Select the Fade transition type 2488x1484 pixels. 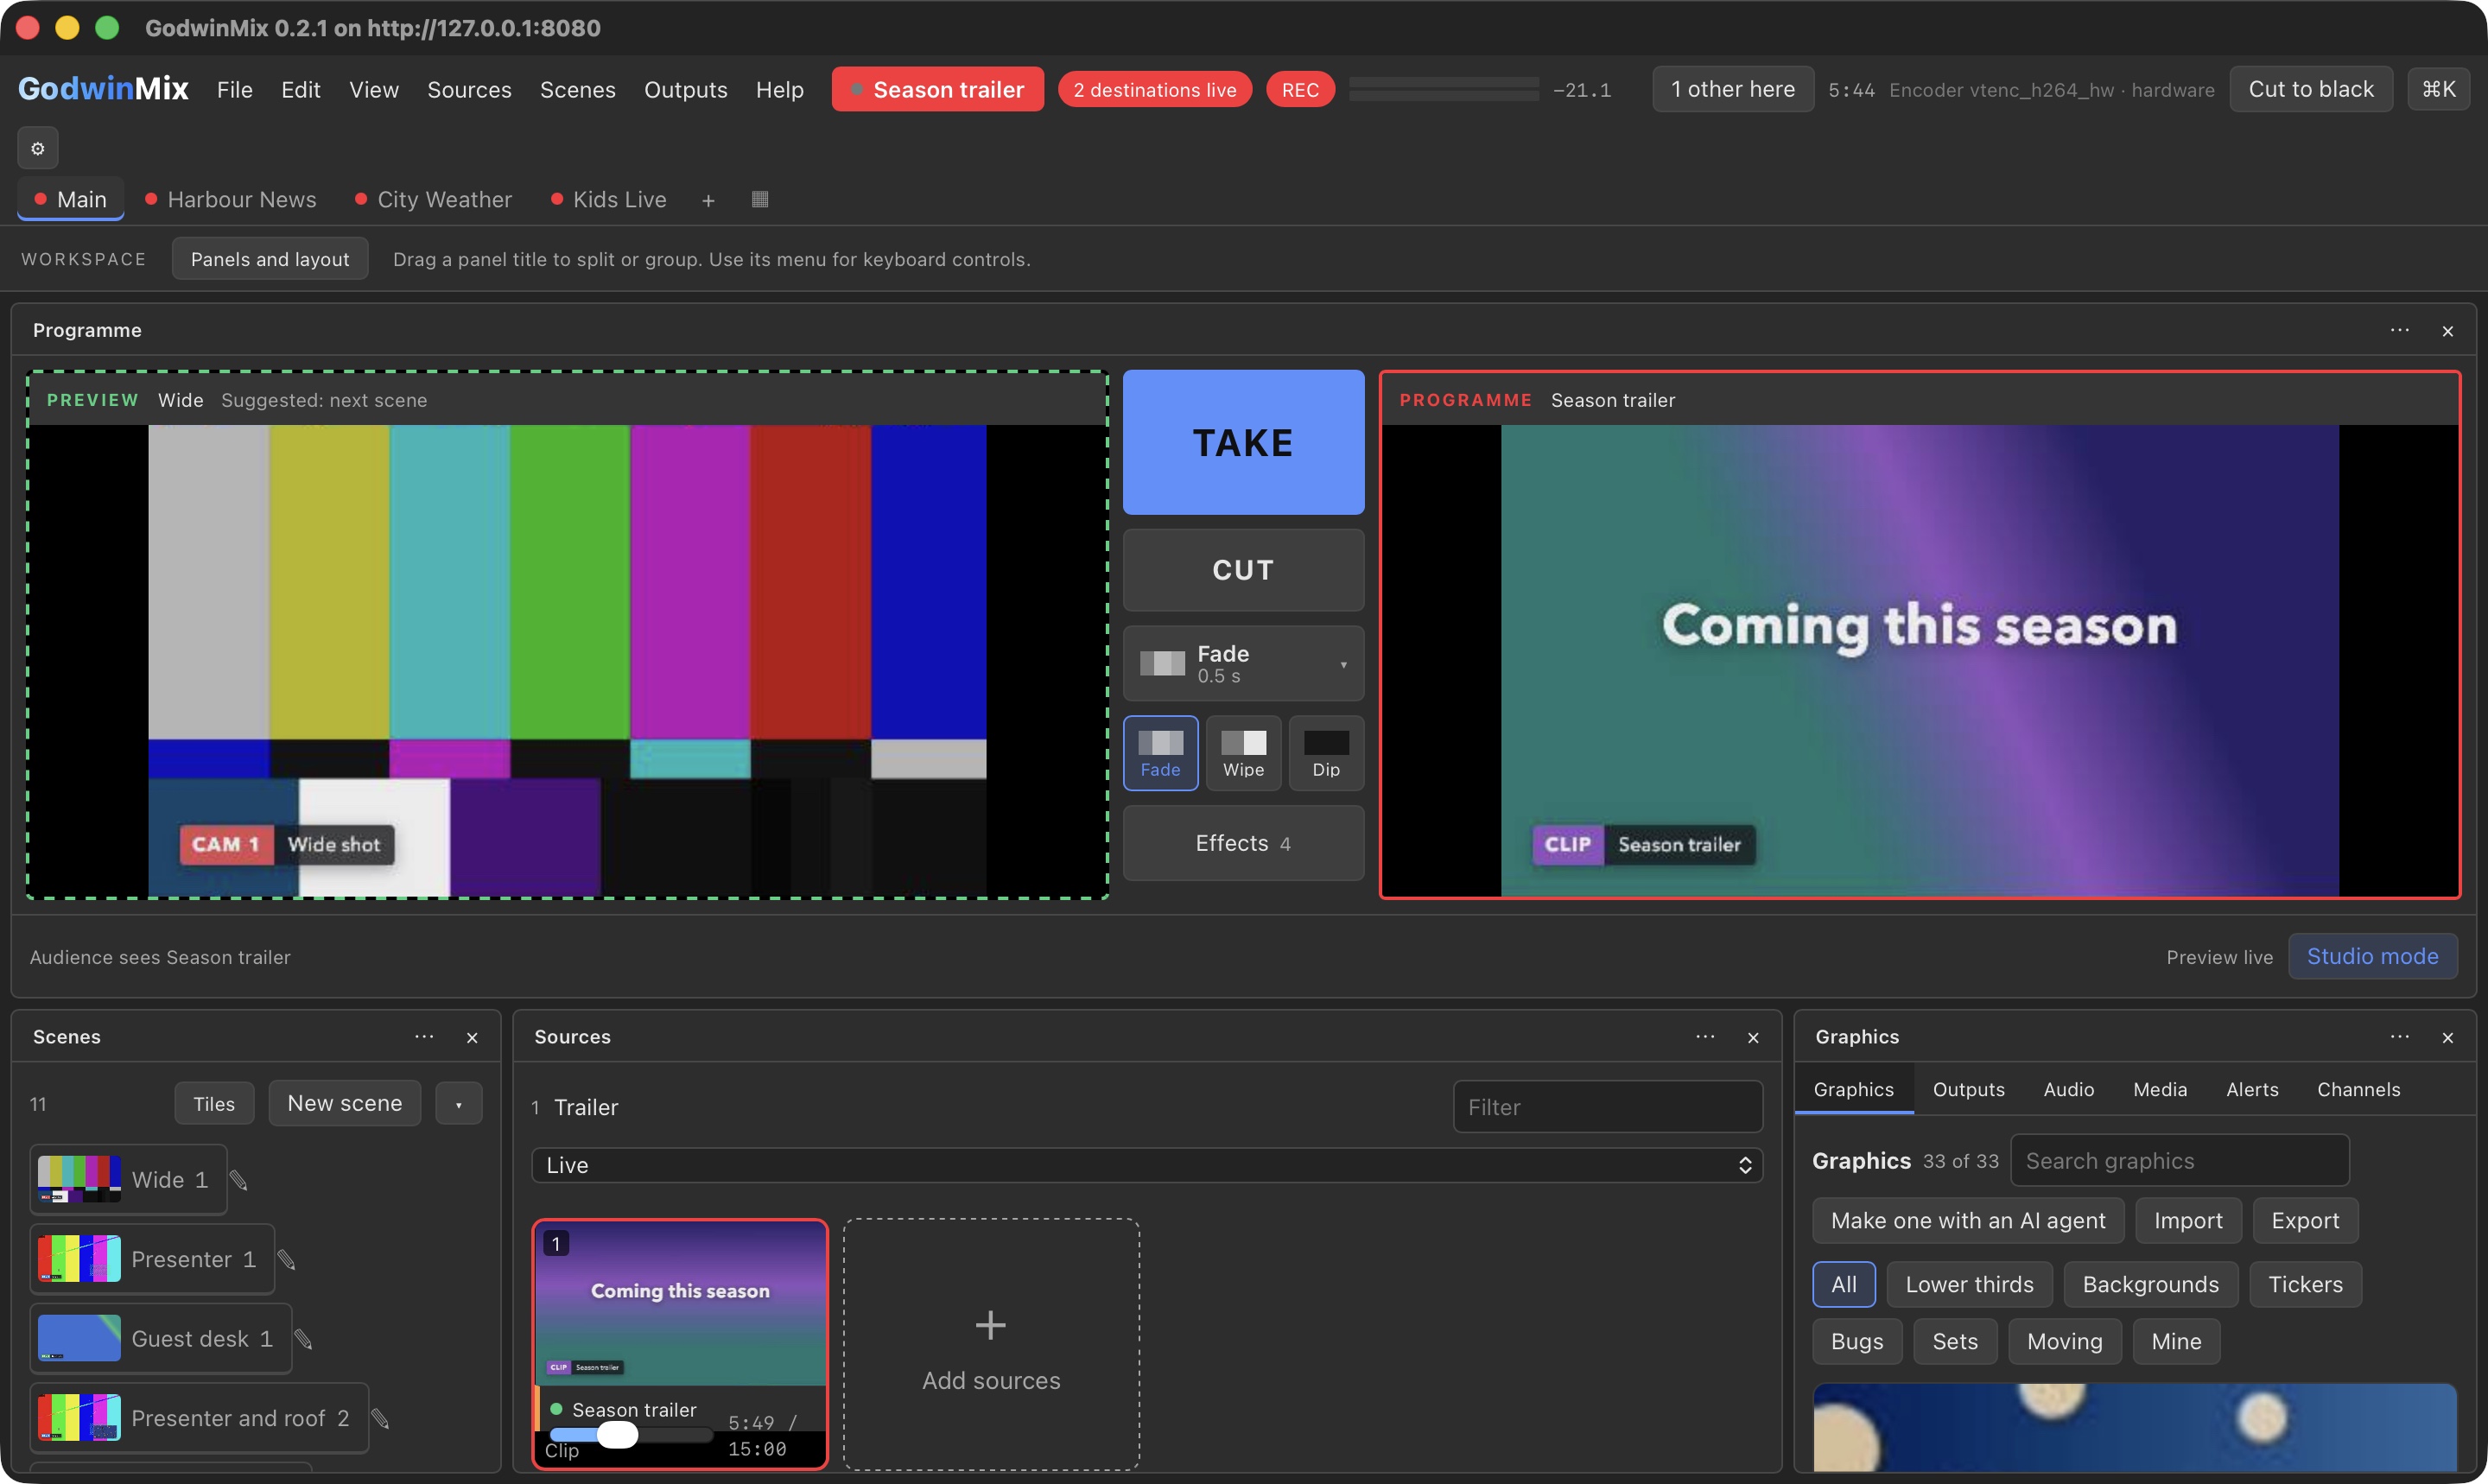(1161, 753)
